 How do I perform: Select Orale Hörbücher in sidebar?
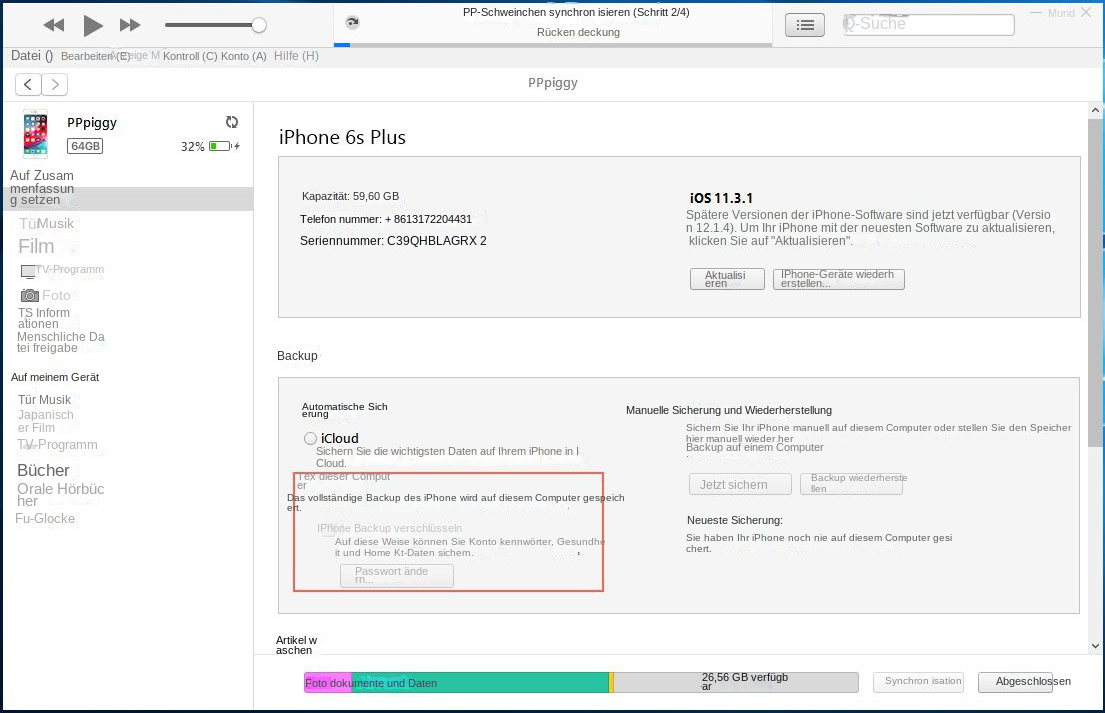point(61,495)
